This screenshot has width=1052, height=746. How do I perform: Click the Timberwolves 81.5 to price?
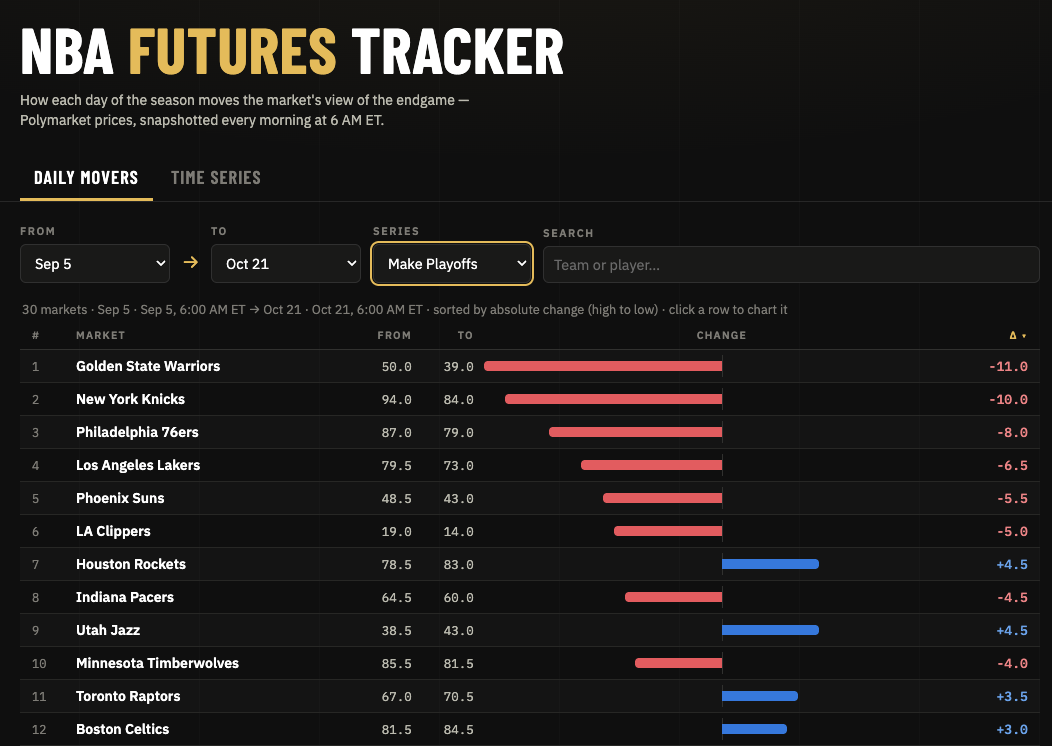(458, 663)
